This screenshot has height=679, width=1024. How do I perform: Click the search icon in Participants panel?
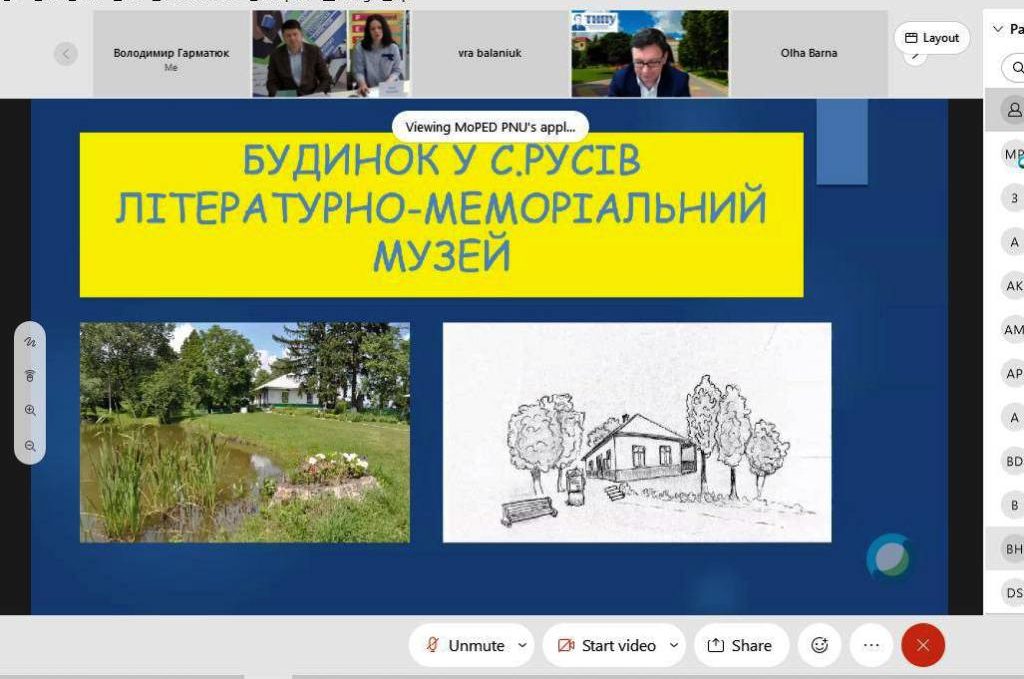point(1017,68)
